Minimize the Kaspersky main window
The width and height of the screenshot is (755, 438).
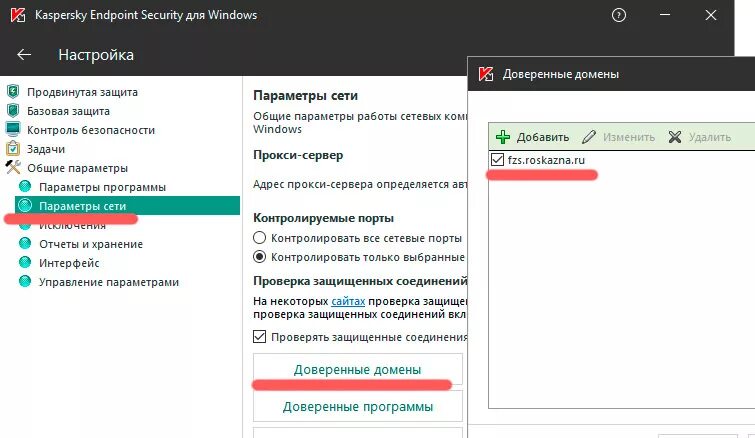click(665, 15)
